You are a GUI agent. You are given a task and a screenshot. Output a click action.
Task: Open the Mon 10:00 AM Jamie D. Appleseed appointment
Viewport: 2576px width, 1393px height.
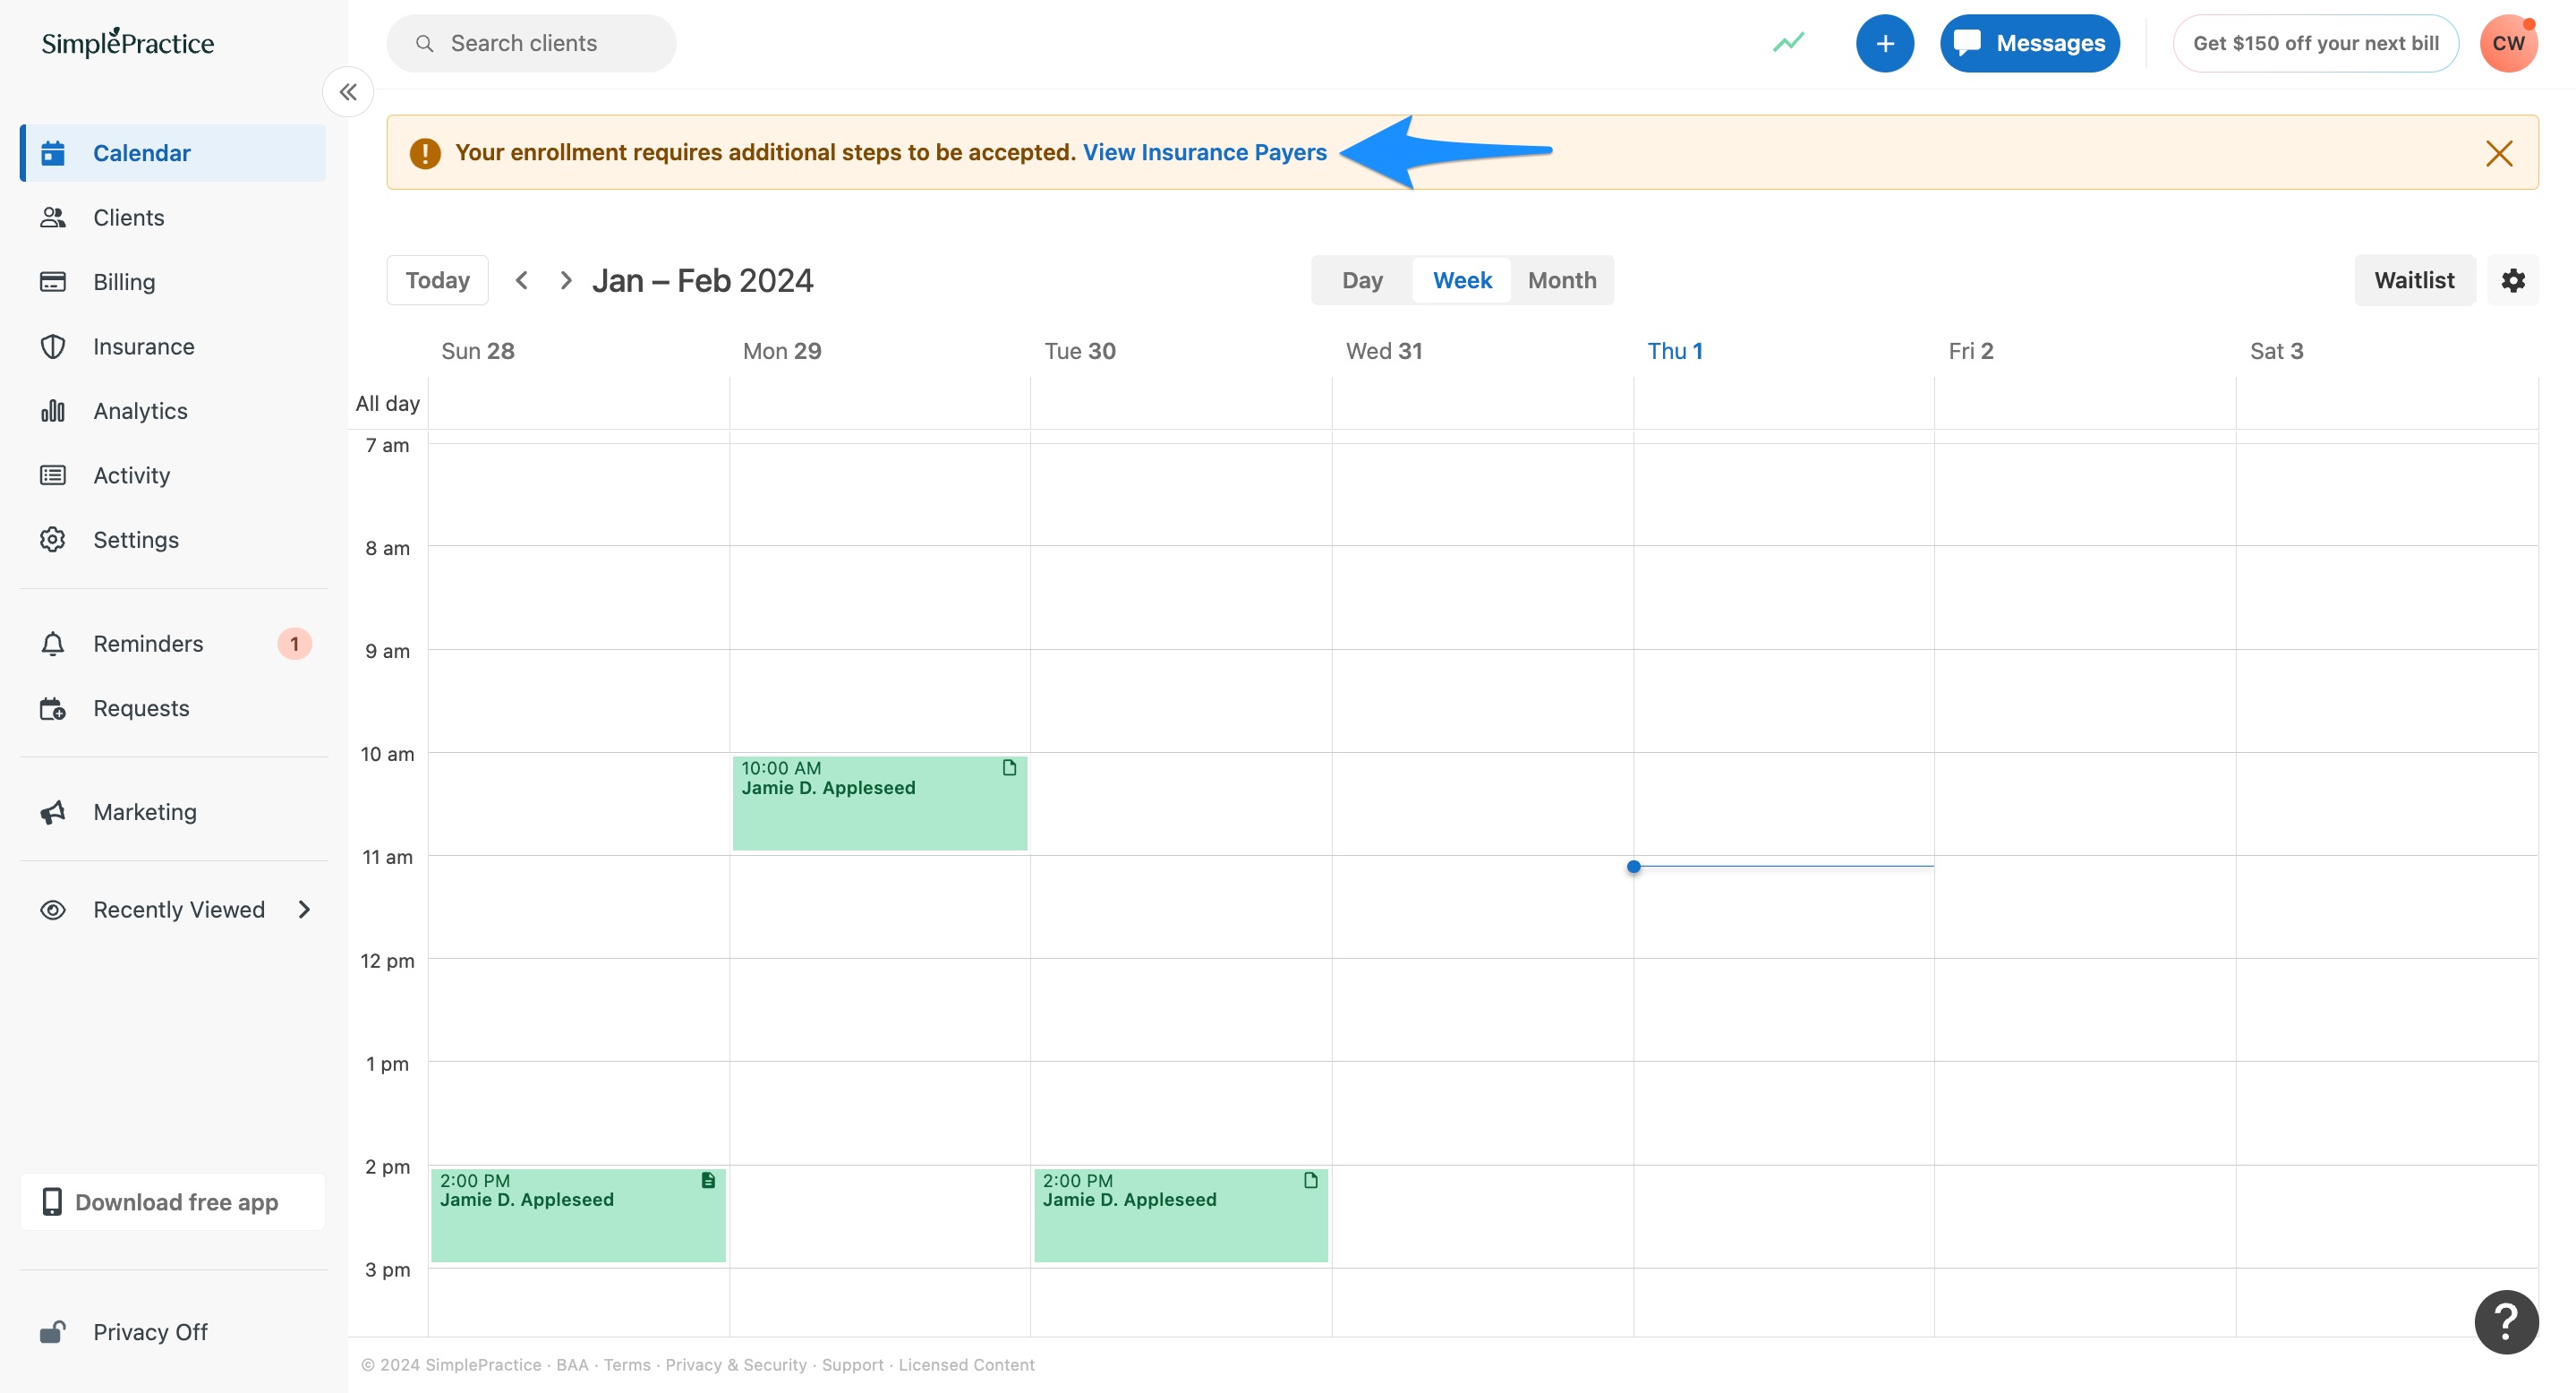pos(879,803)
